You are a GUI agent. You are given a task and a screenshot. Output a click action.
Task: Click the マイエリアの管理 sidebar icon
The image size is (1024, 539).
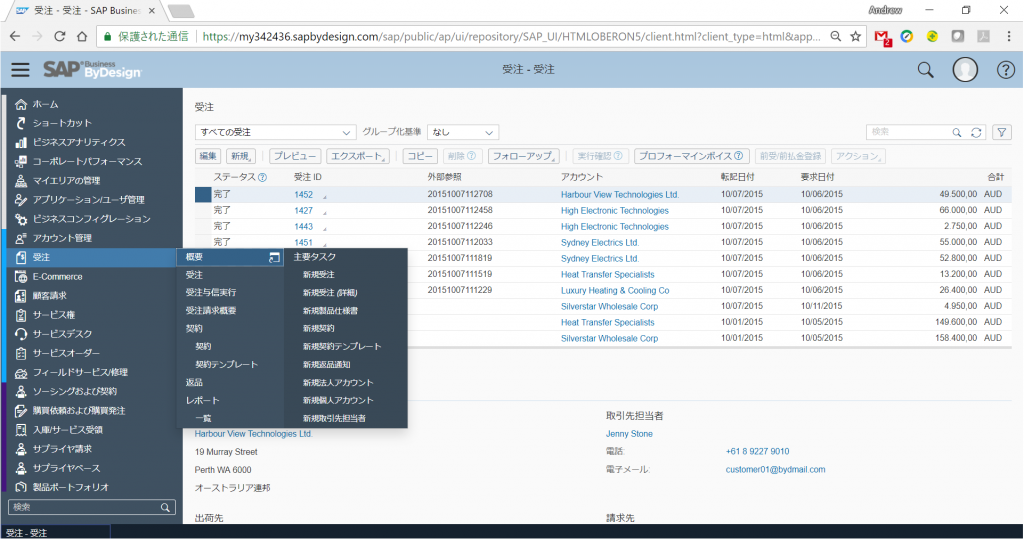point(21,181)
